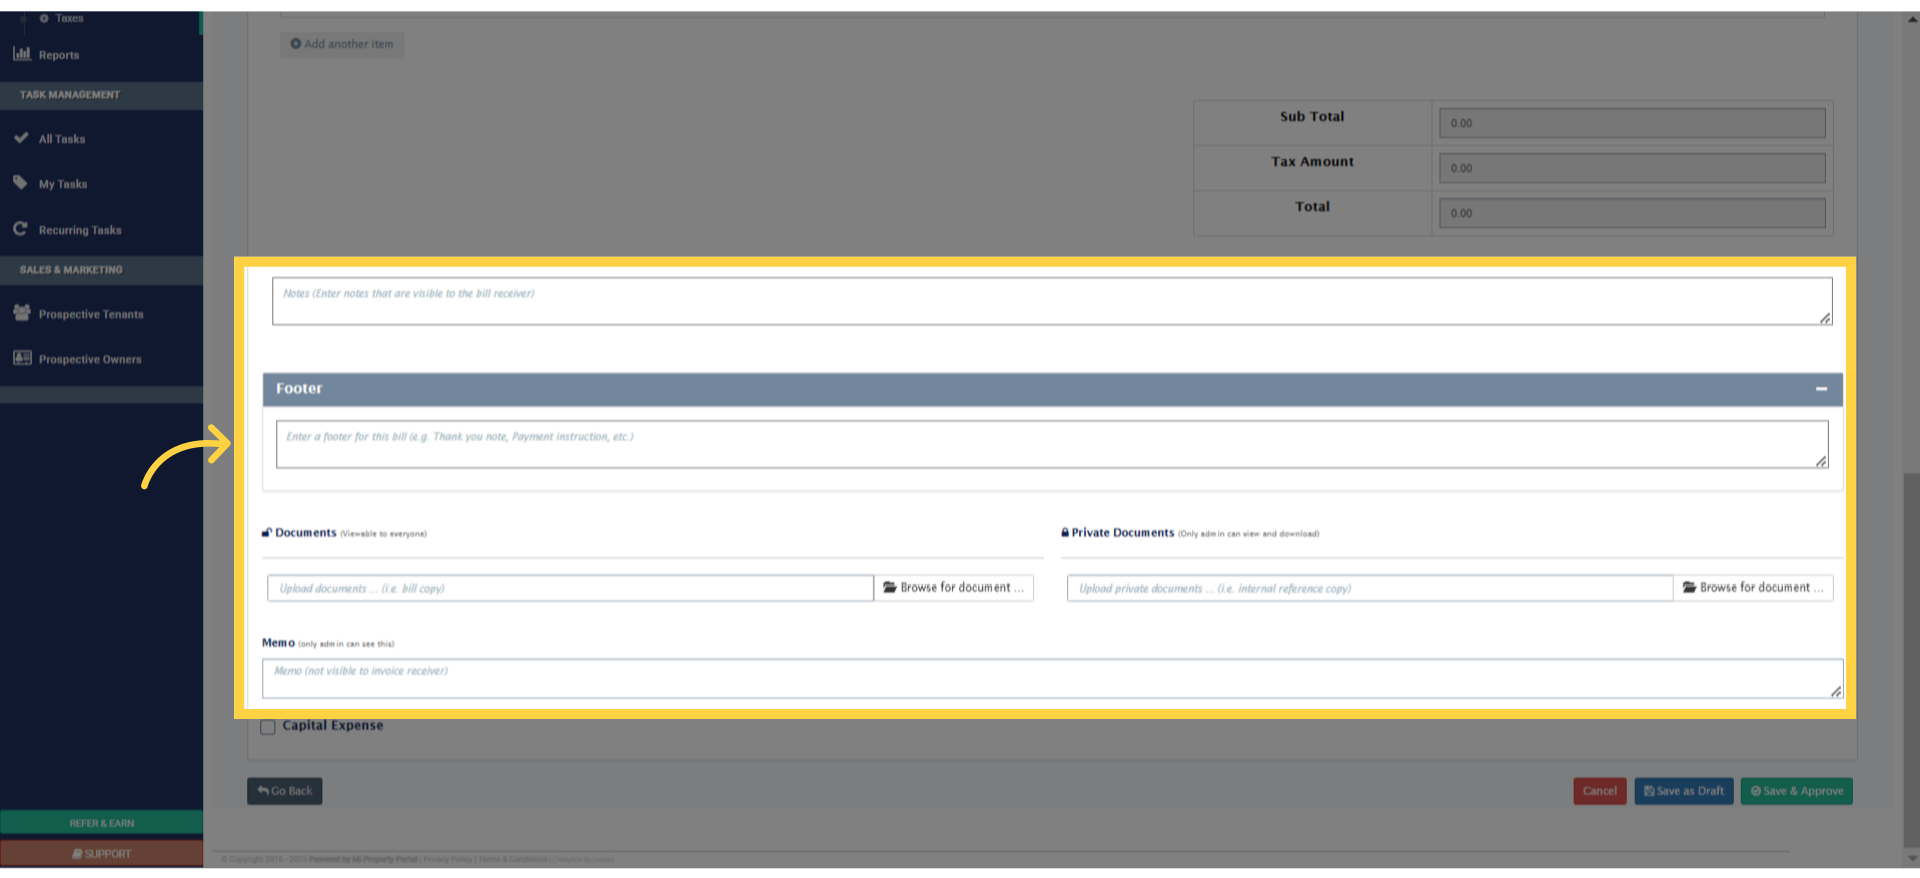This screenshot has width=1920, height=878.
Task: Click the Privacy Policy footer link
Action: pos(447,859)
